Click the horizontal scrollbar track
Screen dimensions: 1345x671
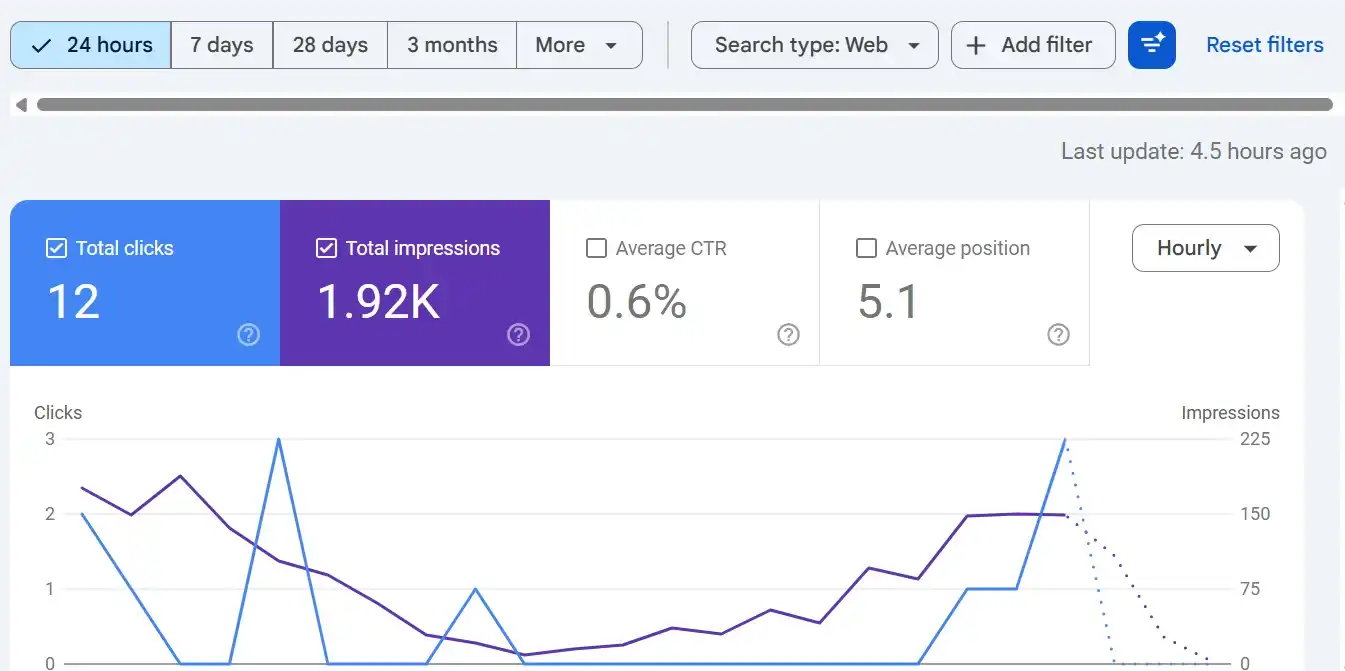(685, 105)
